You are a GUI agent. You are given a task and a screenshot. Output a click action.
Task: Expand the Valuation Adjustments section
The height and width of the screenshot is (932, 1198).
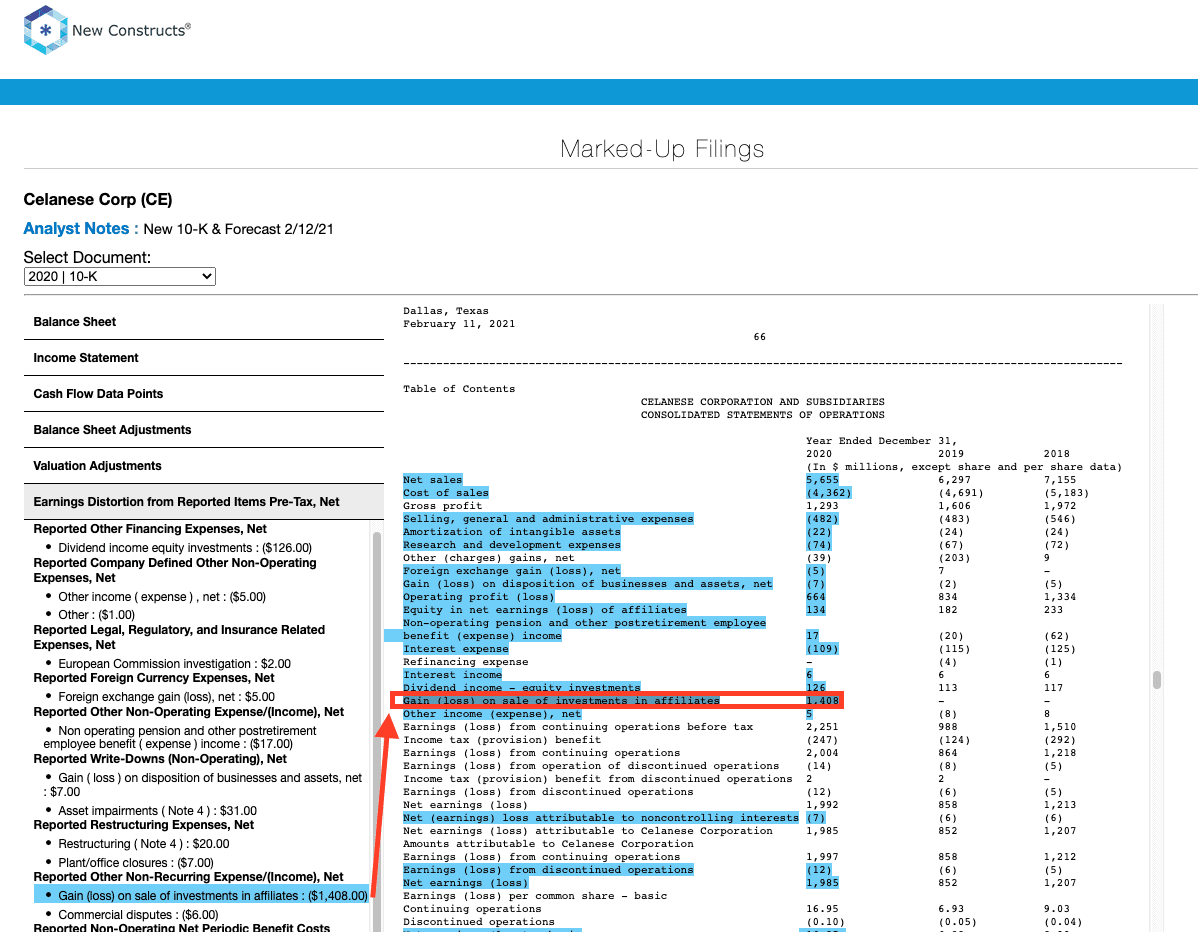pos(203,465)
